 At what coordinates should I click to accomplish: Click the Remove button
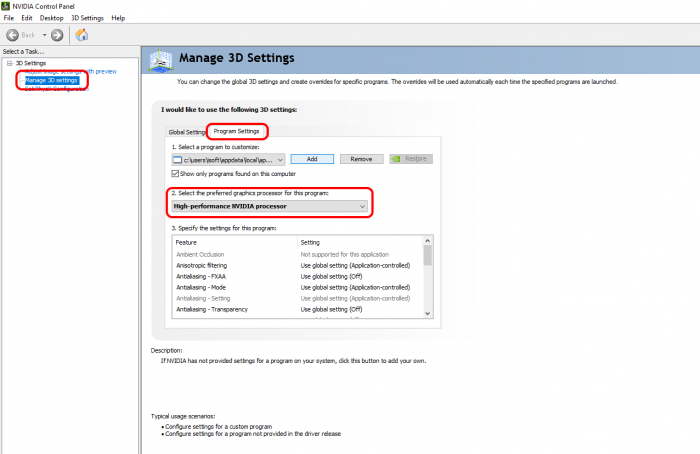(361, 159)
